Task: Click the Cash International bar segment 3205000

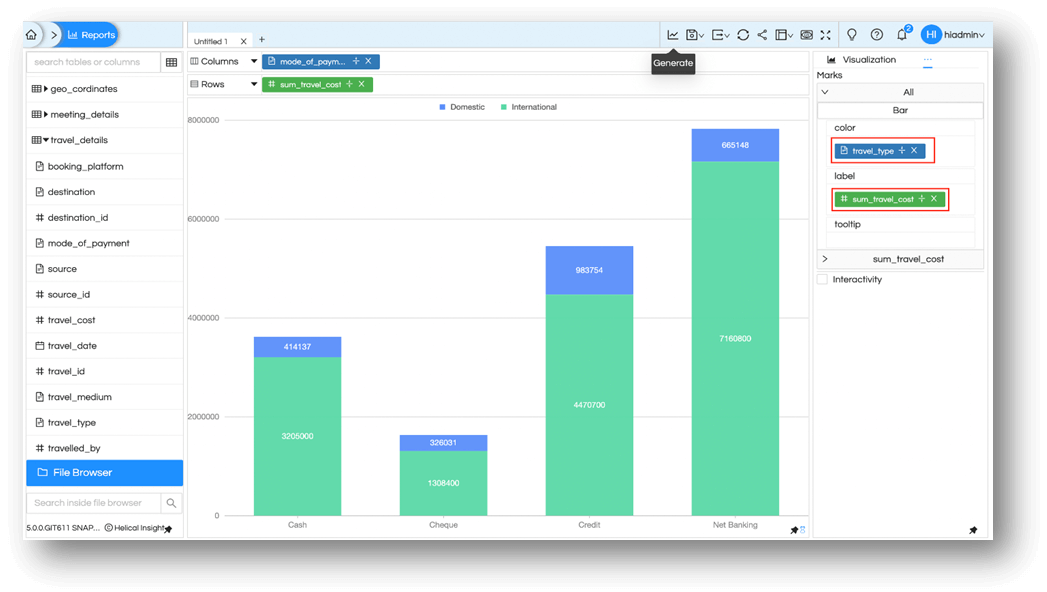Action: click(297, 436)
